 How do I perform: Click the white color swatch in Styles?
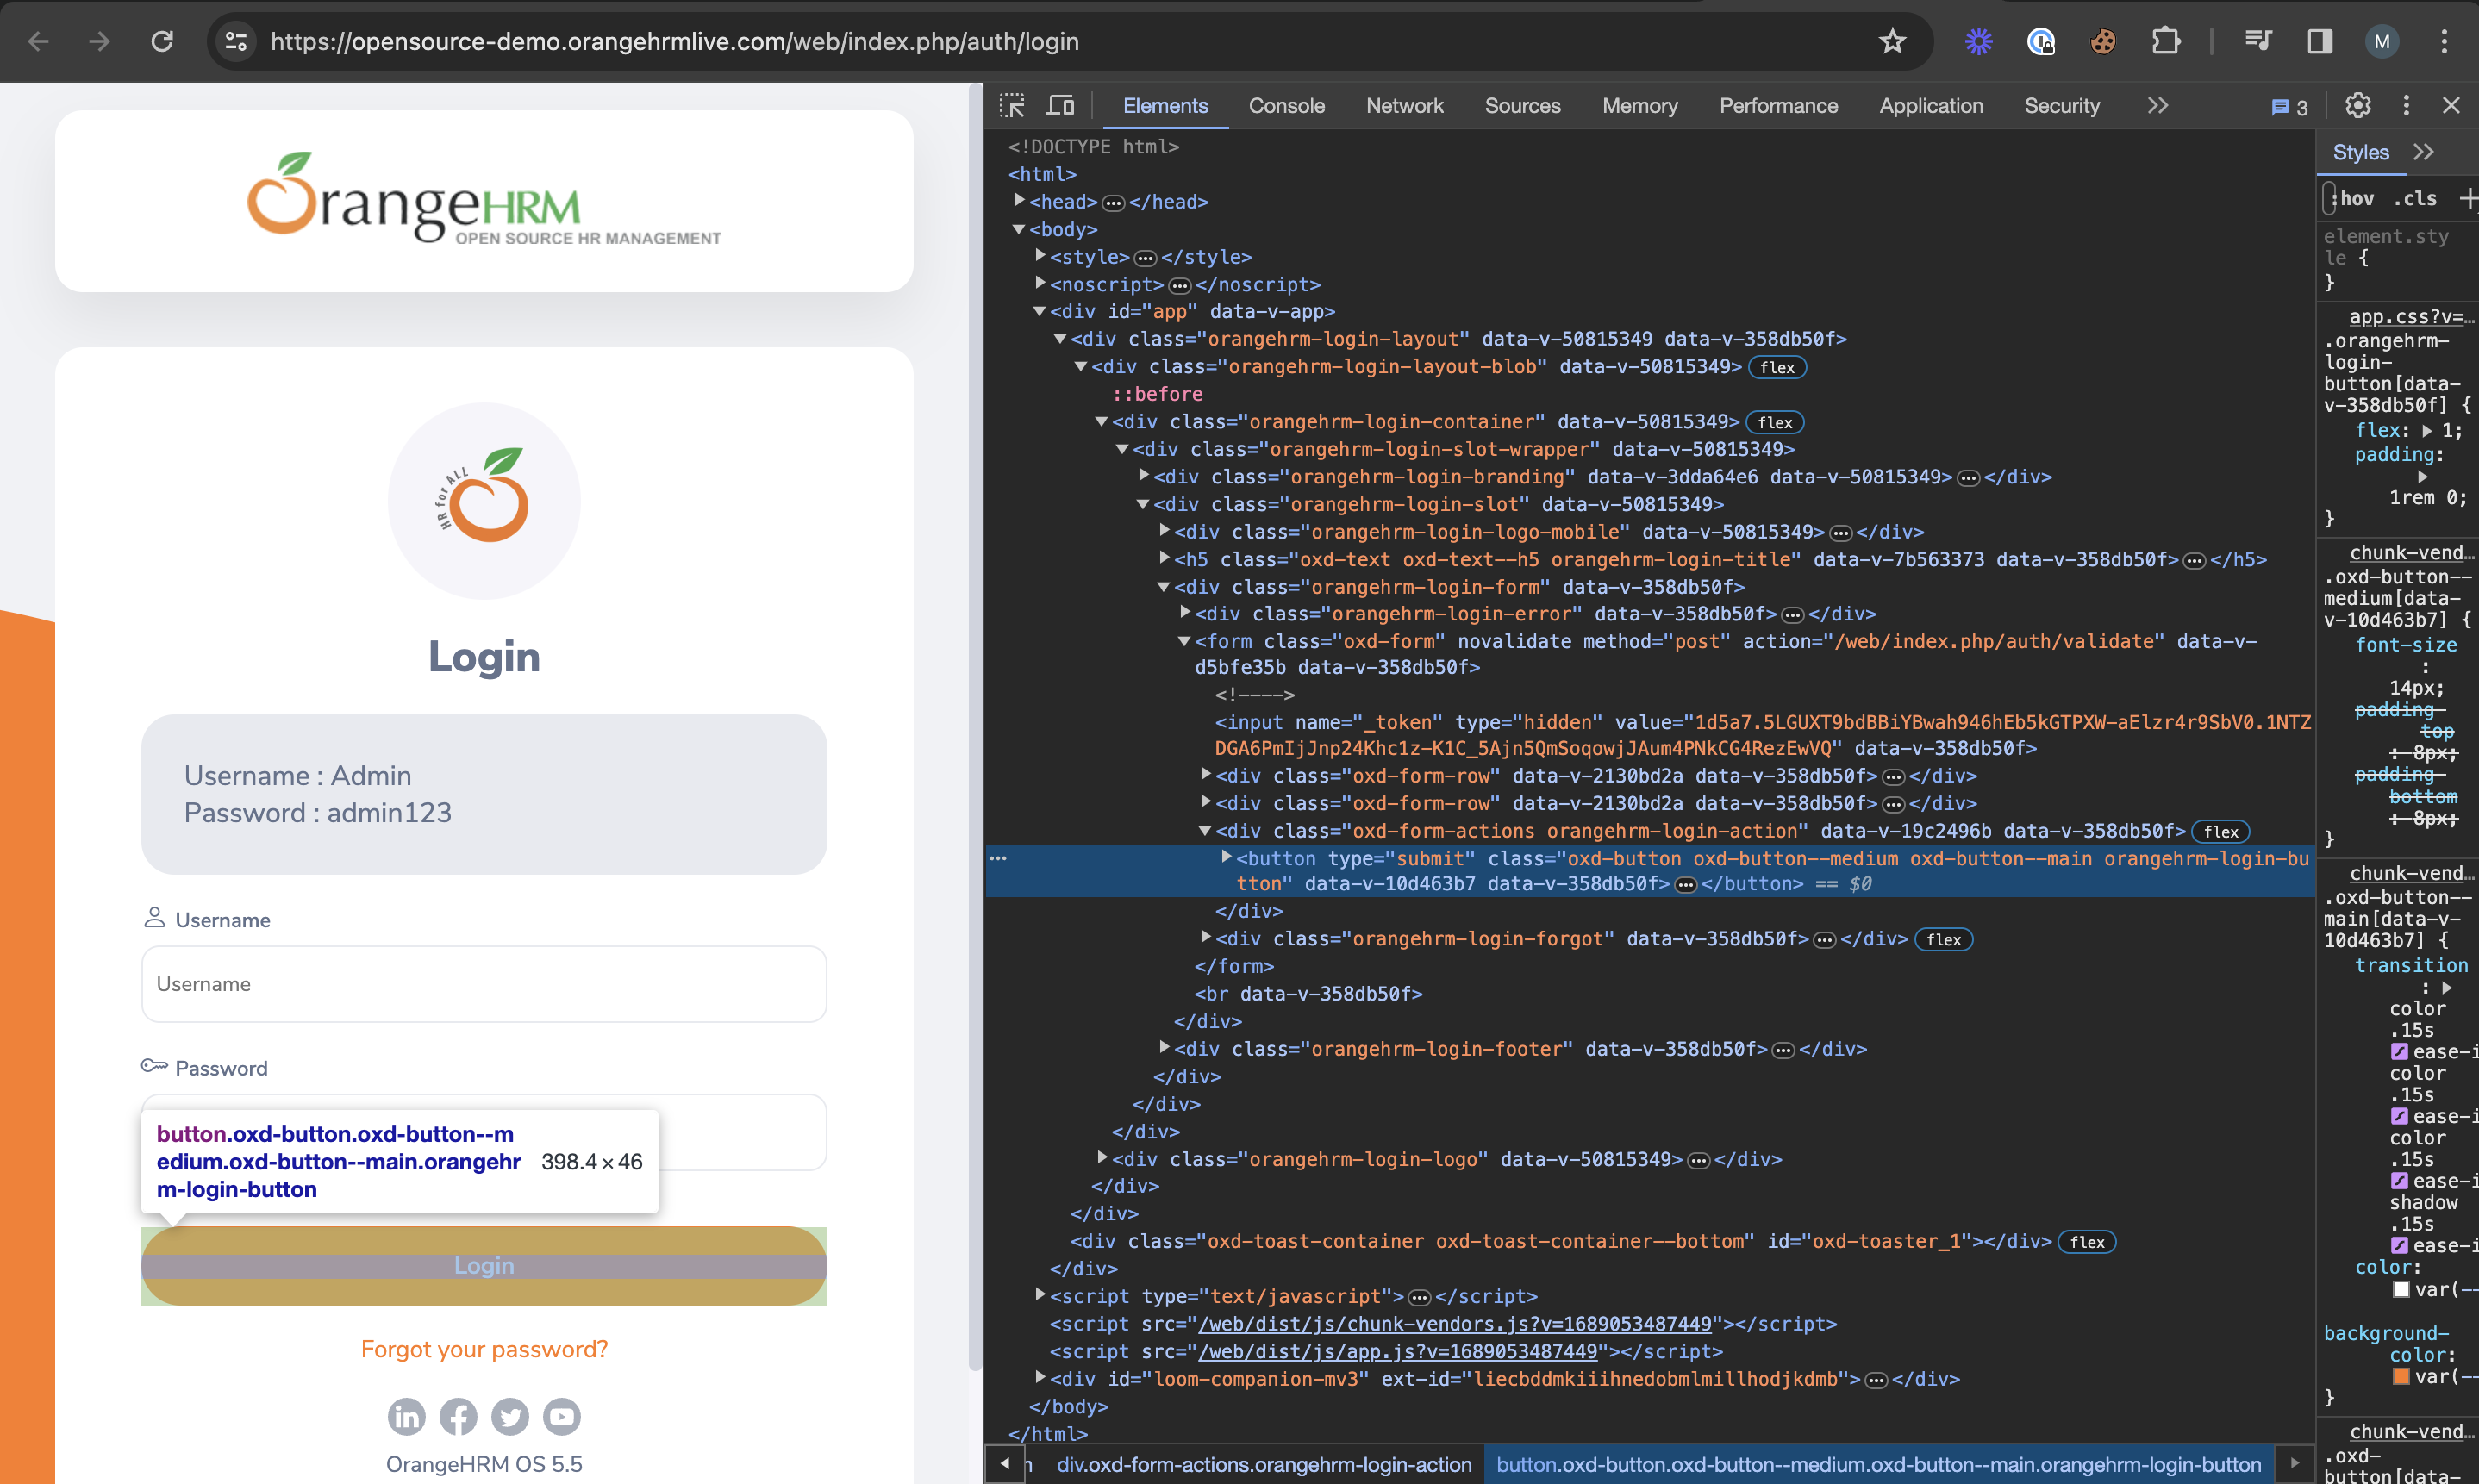click(x=2401, y=1289)
